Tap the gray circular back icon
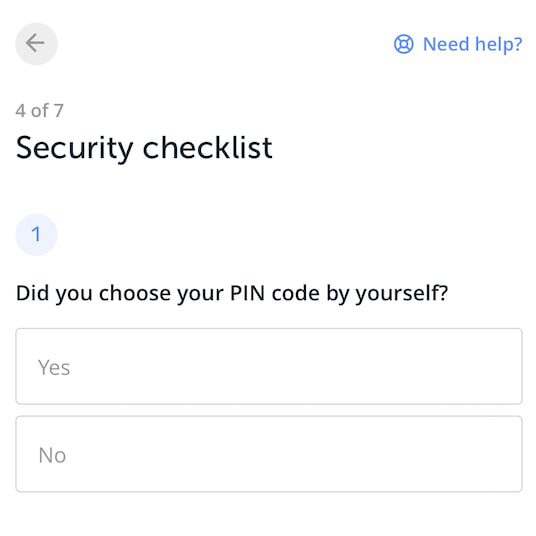Screen dimensions: 536x536 pos(36,44)
